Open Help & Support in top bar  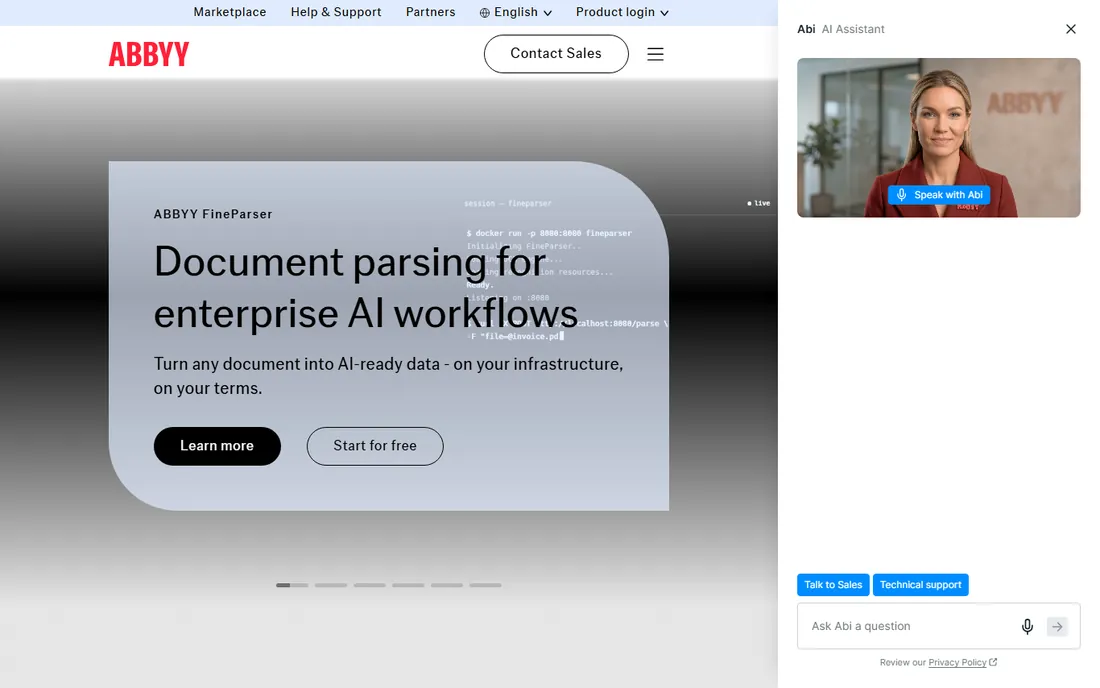pos(336,13)
